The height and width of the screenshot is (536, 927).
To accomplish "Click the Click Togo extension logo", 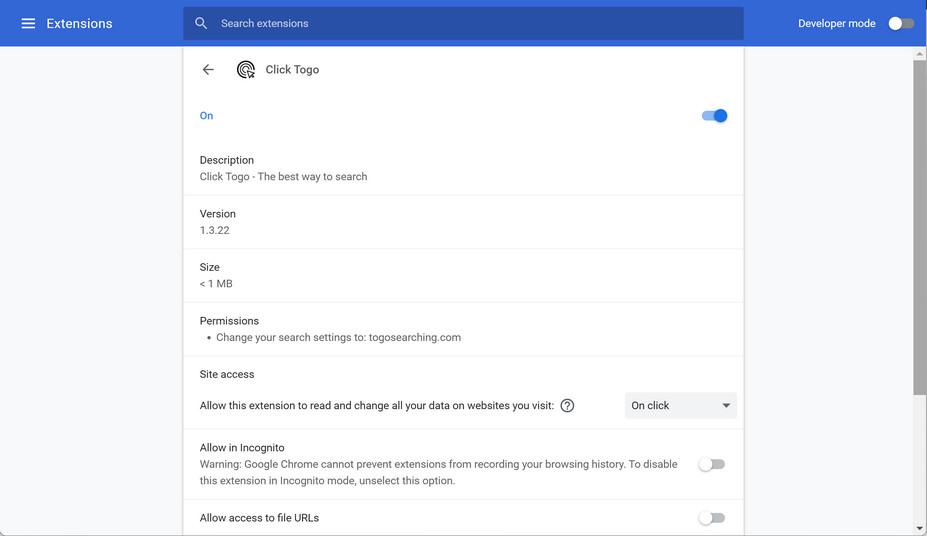I will point(246,70).
